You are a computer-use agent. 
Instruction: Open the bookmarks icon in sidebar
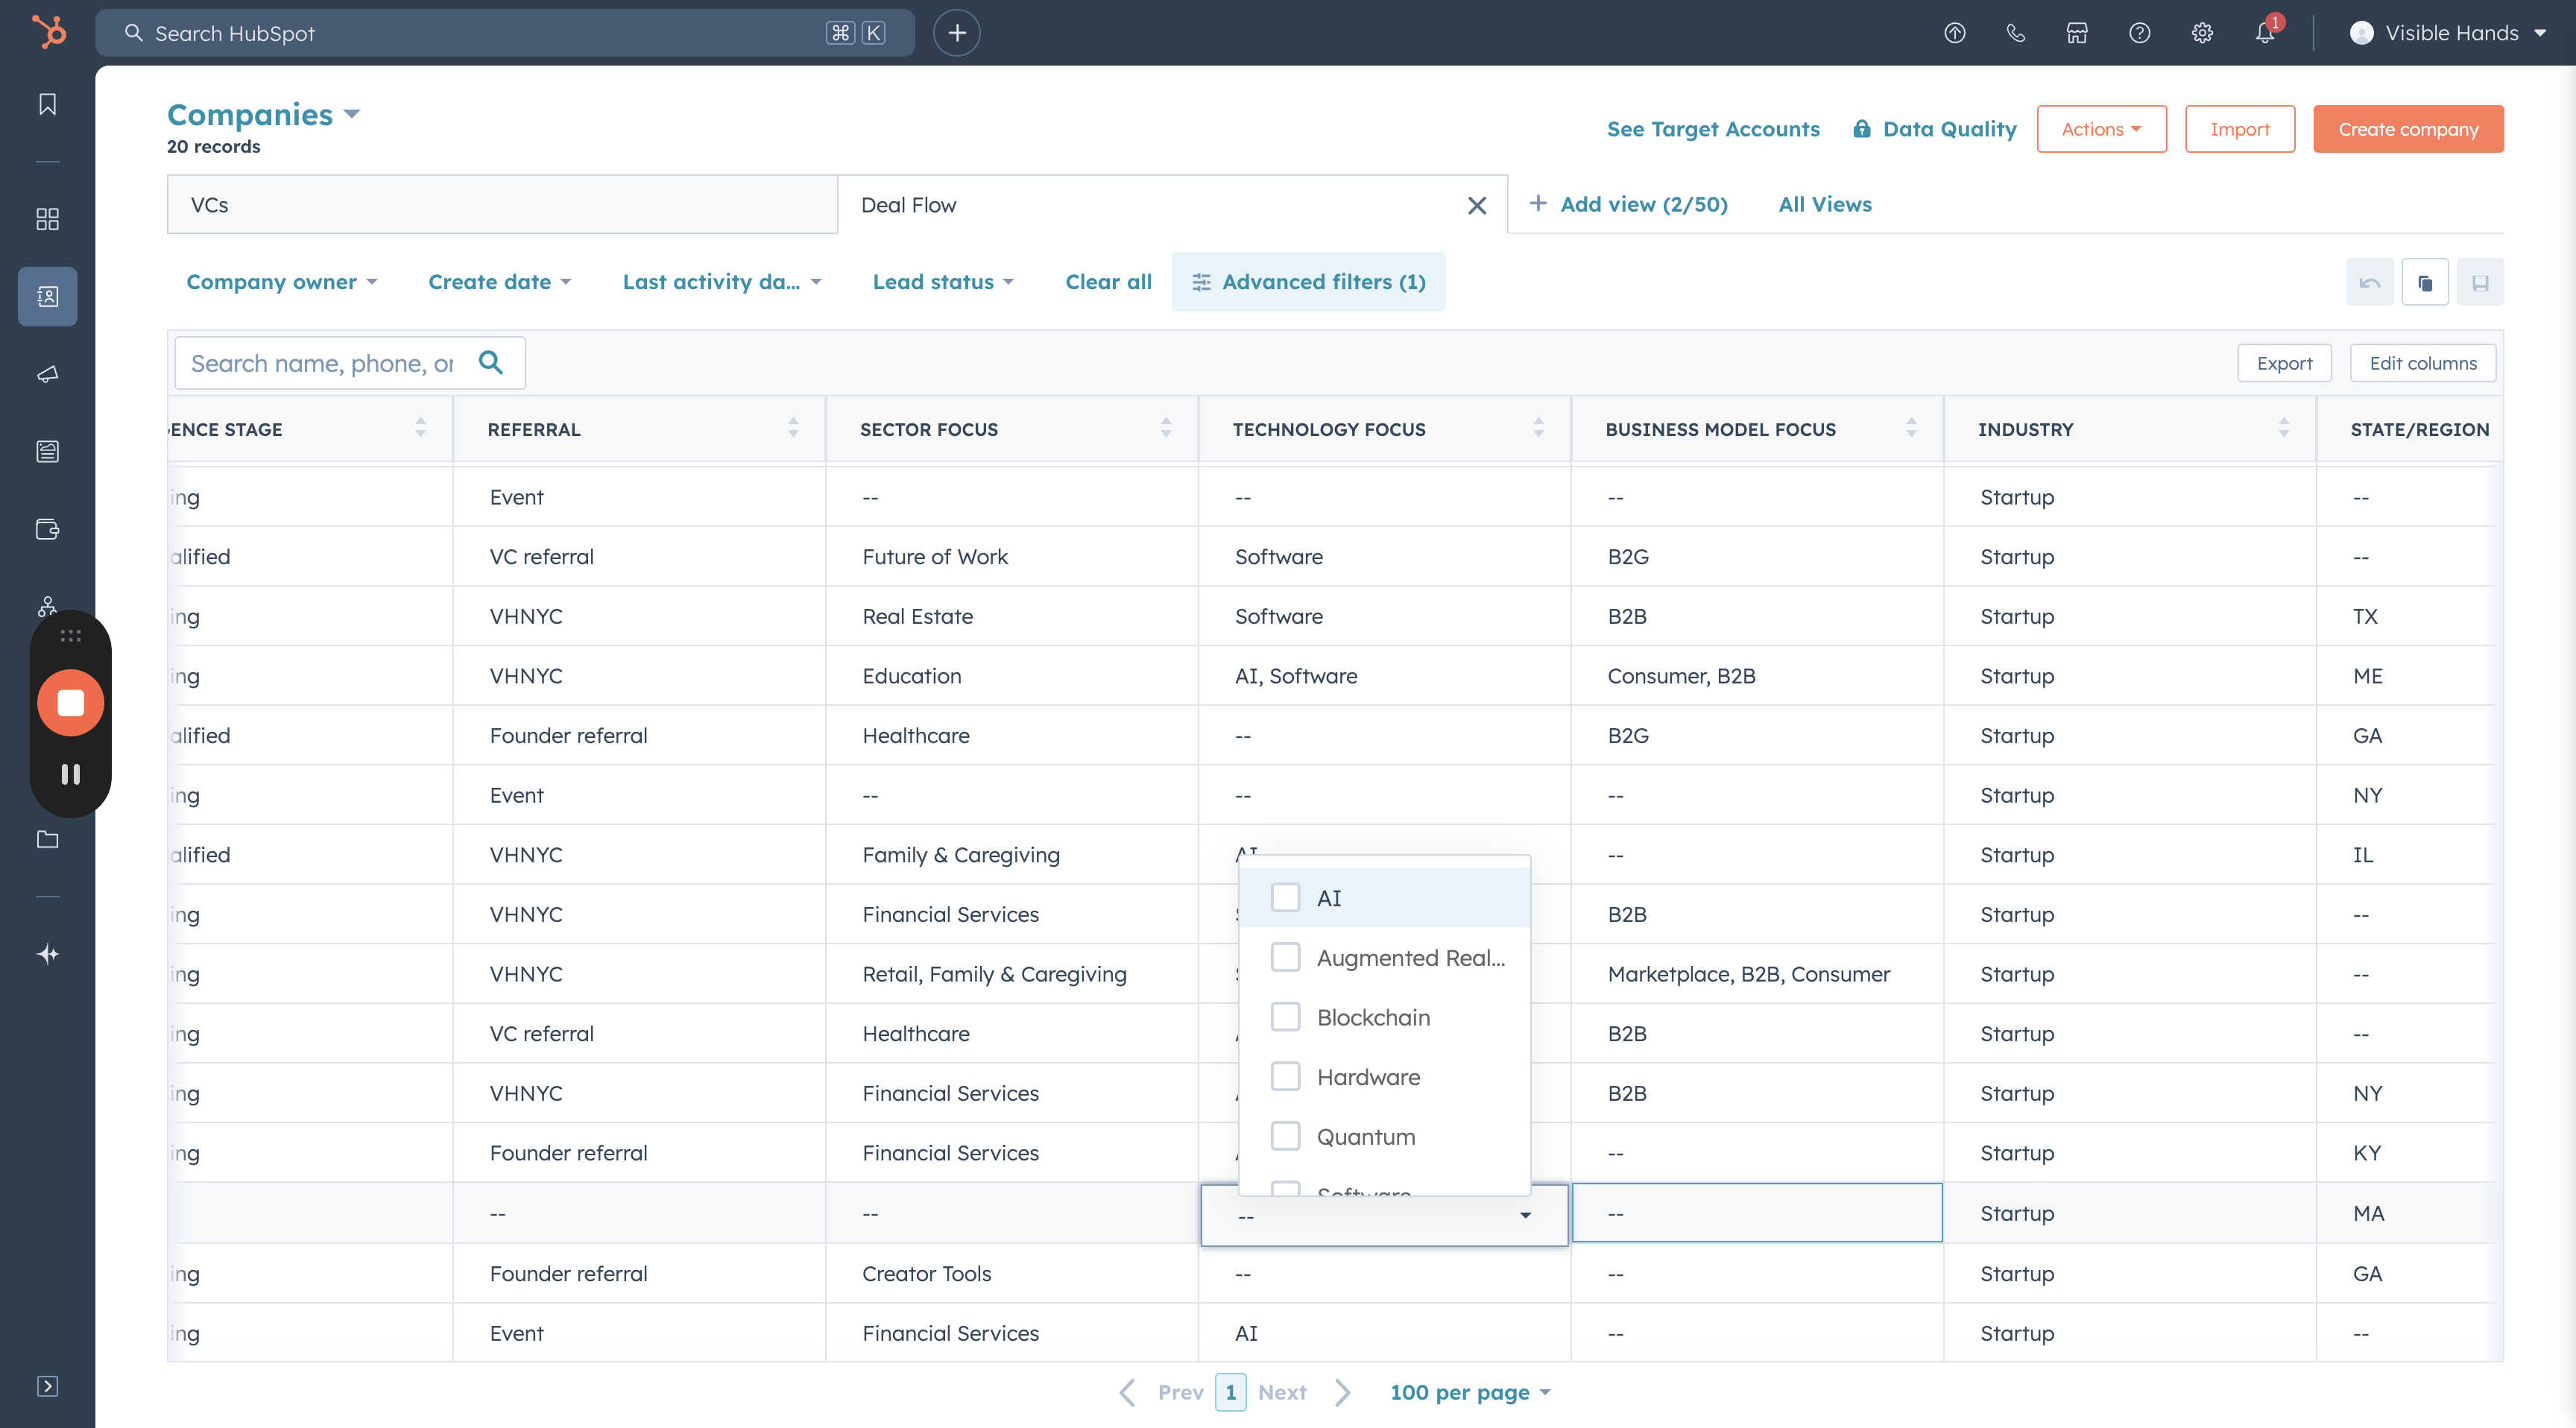point(47,104)
